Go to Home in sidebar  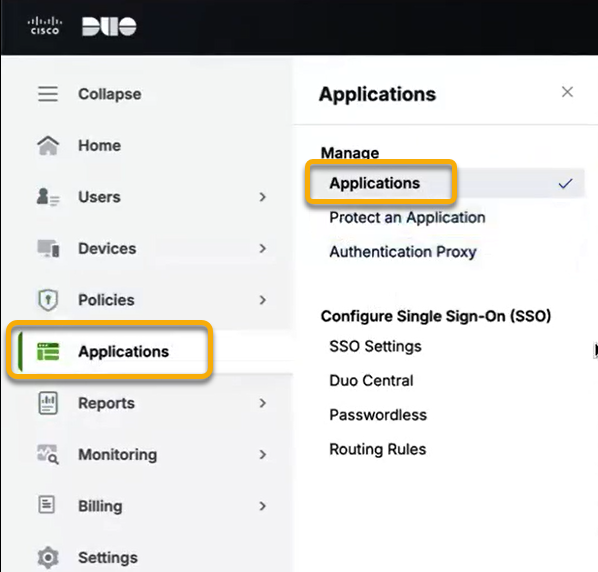point(100,145)
